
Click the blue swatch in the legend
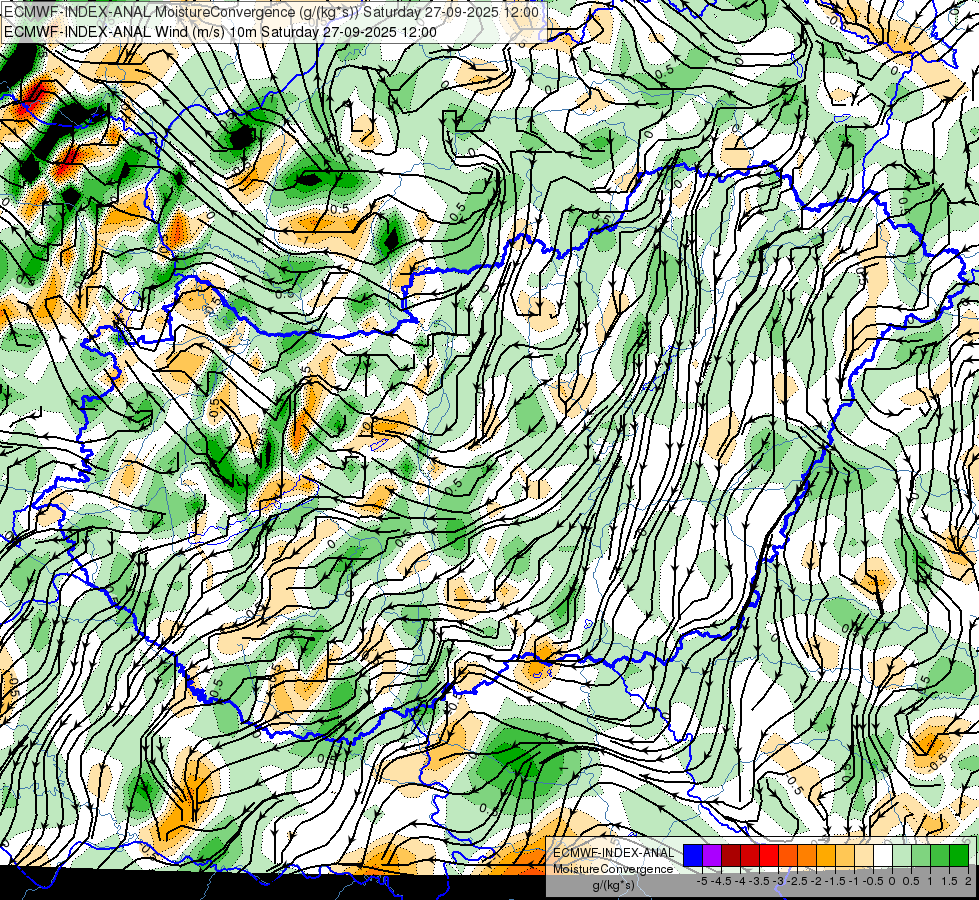coord(693,856)
